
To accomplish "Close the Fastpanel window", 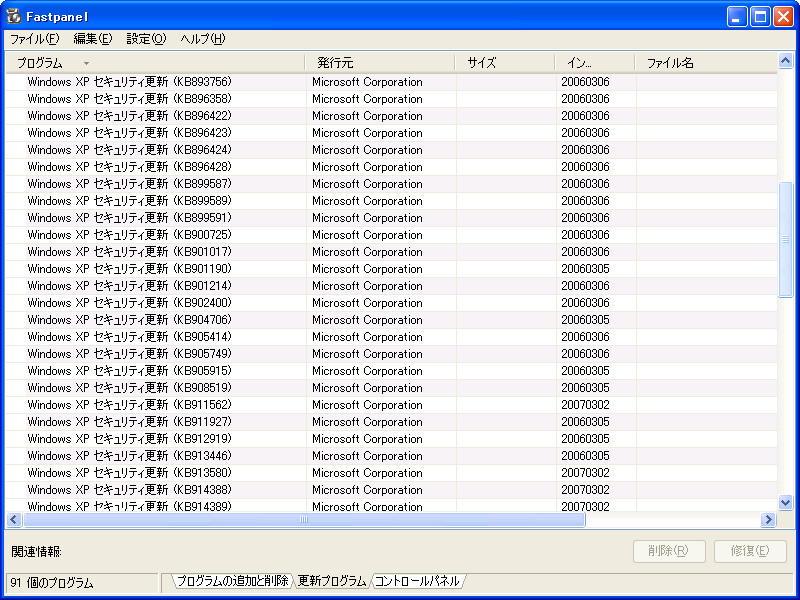I will click(x=783, y=17).
